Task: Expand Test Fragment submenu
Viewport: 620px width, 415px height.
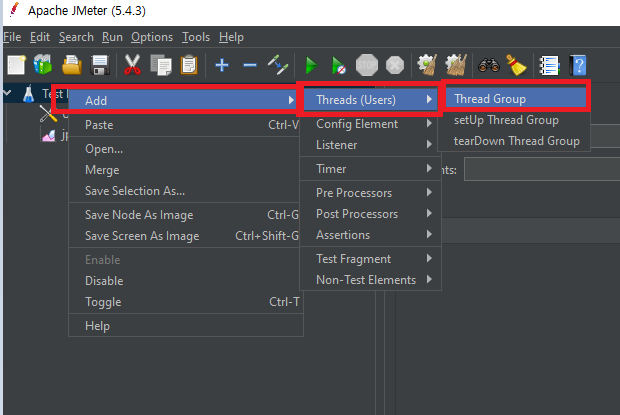Action: coord(370,259)
